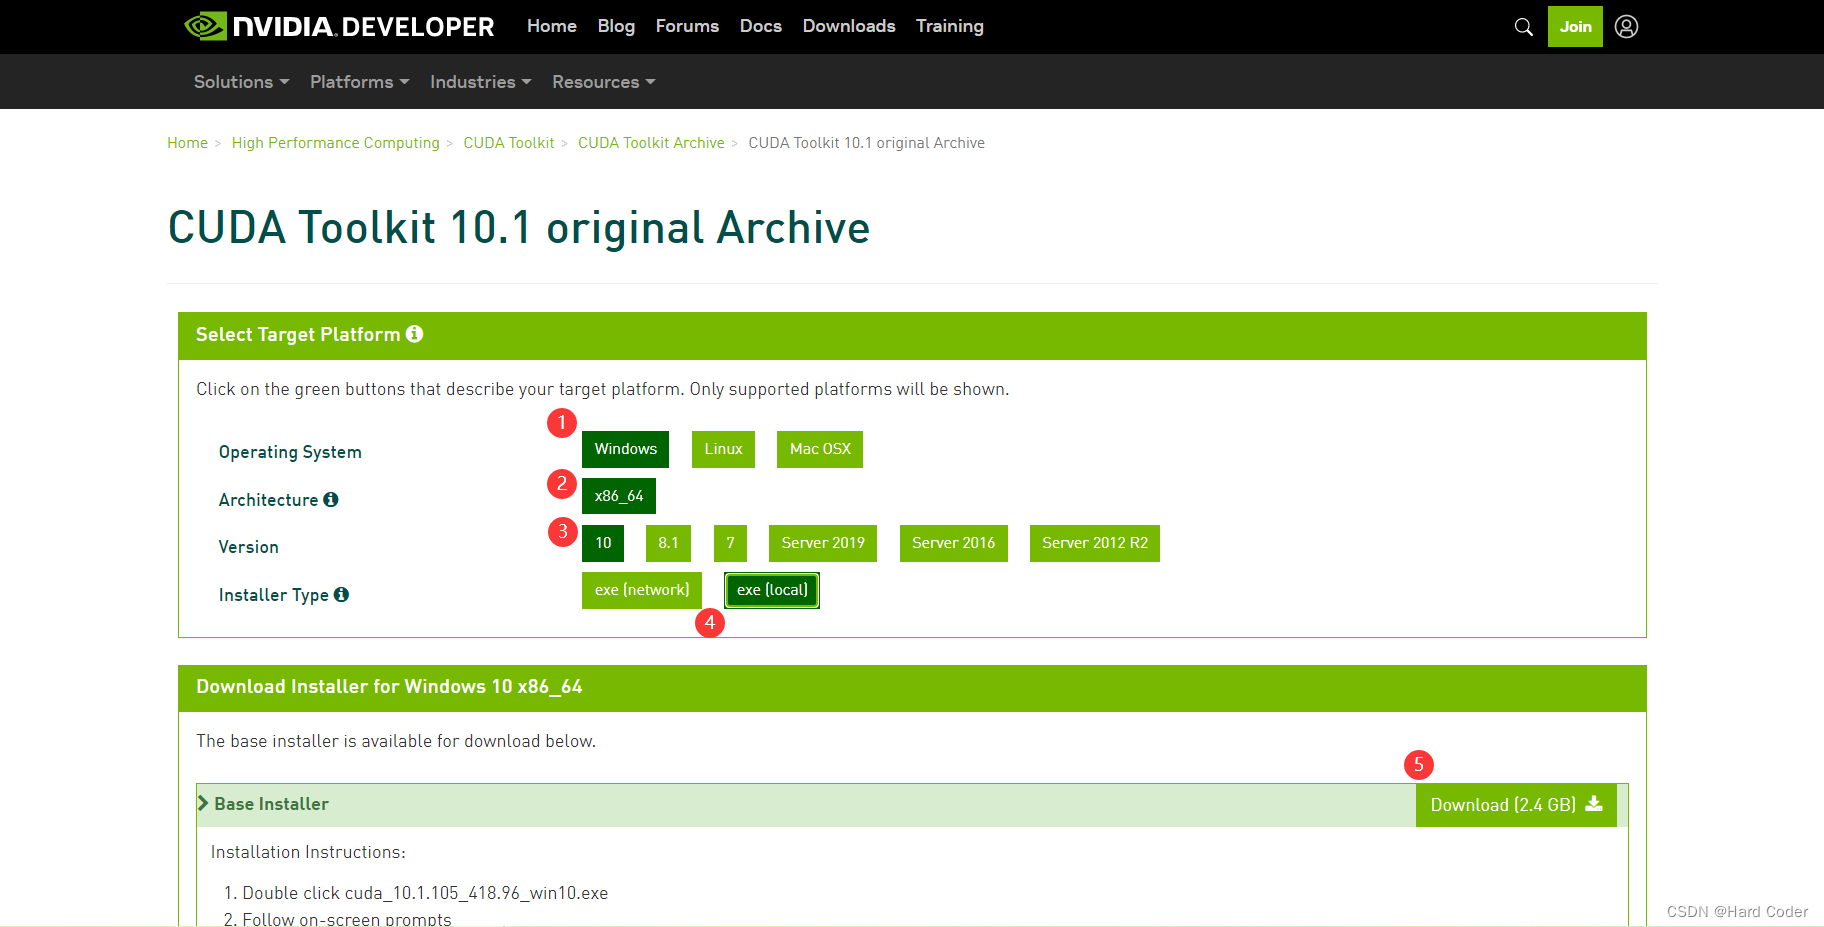This screenshot has width=1824, height=927.
Task: Click the info icon next to Architecture
Action: pyautogui.click(x=331, y=499)
